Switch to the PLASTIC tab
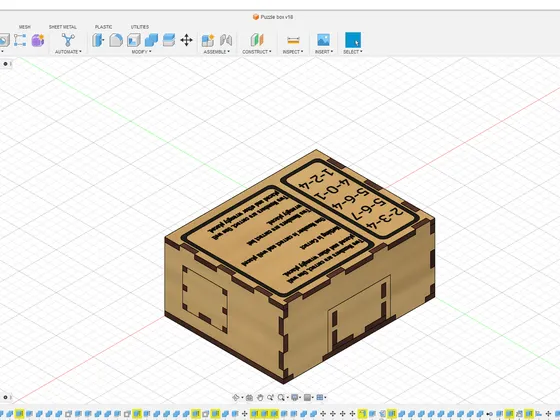Viewport: 560px width, 420px height. pyautogui.click(x=104, y=27)
